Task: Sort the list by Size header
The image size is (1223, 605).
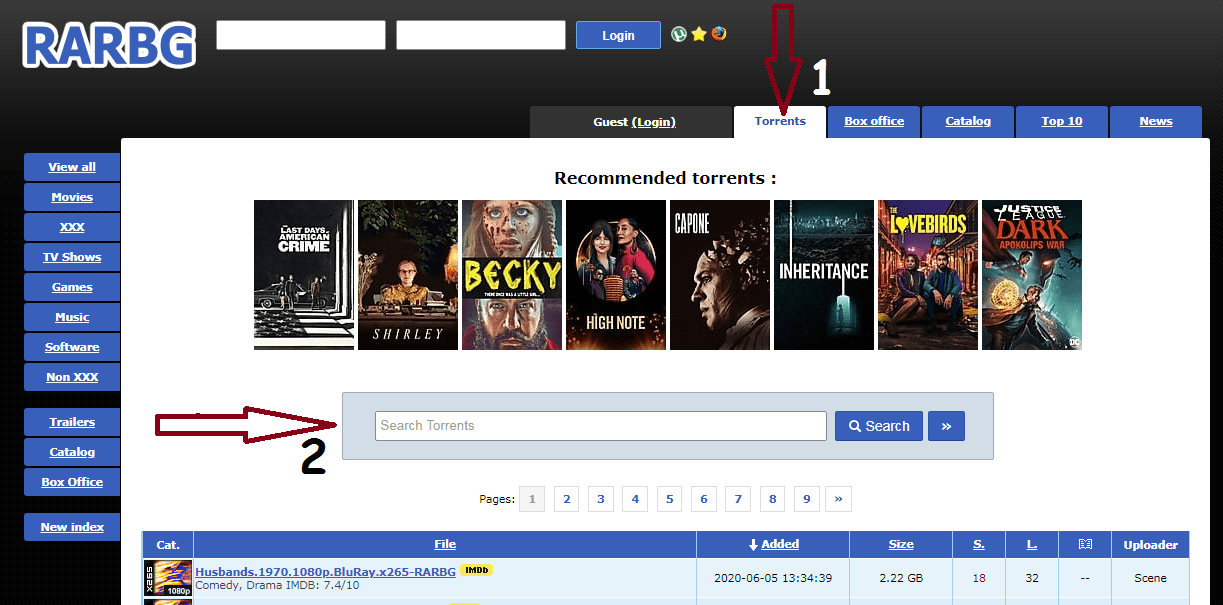Action: 901,544
